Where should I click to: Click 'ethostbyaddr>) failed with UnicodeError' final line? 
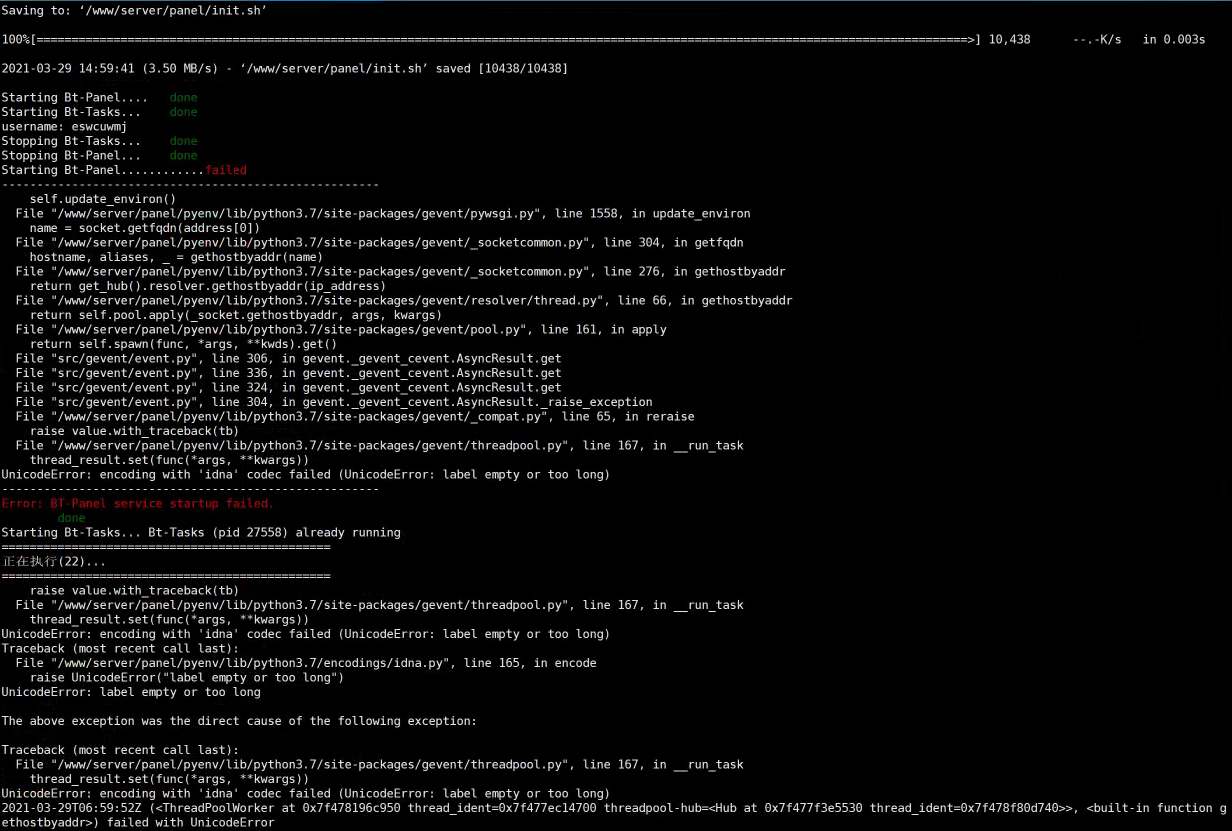(138, 822)
